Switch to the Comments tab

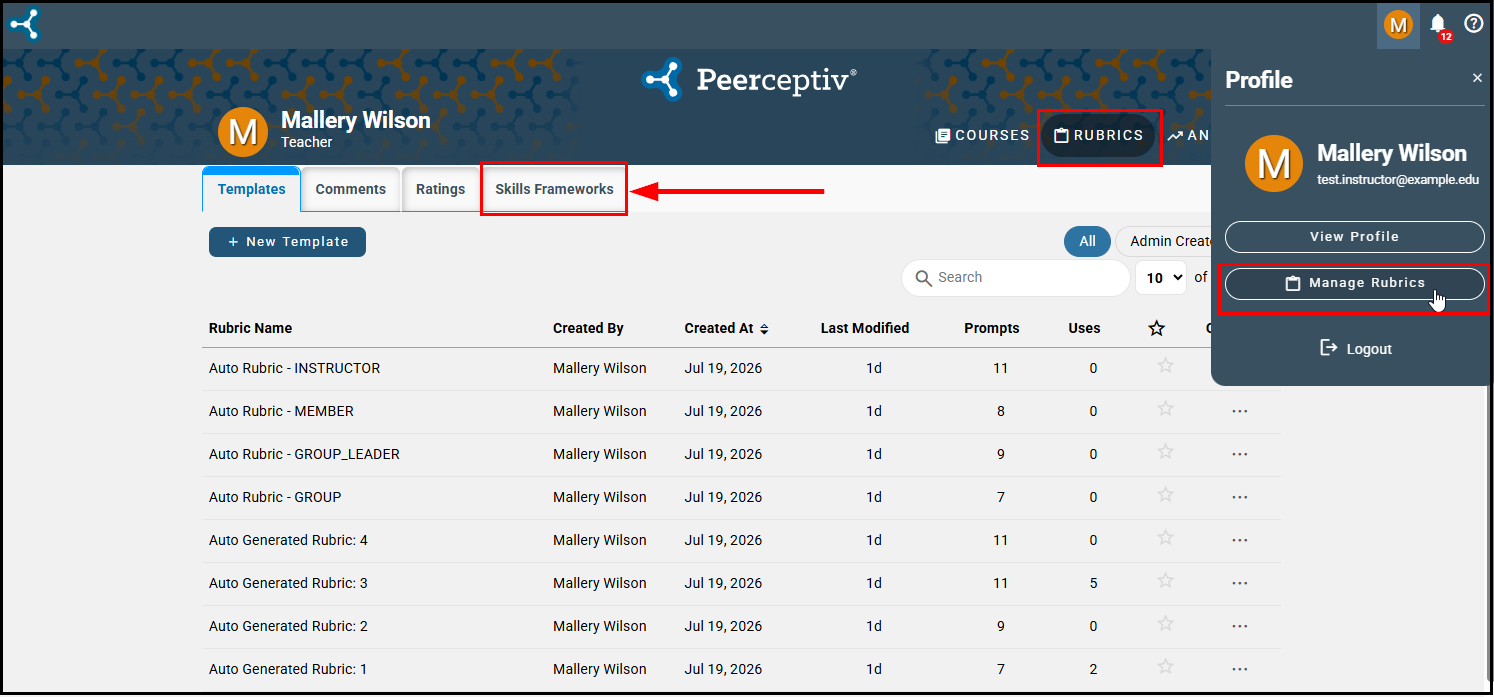coord(351,189)
